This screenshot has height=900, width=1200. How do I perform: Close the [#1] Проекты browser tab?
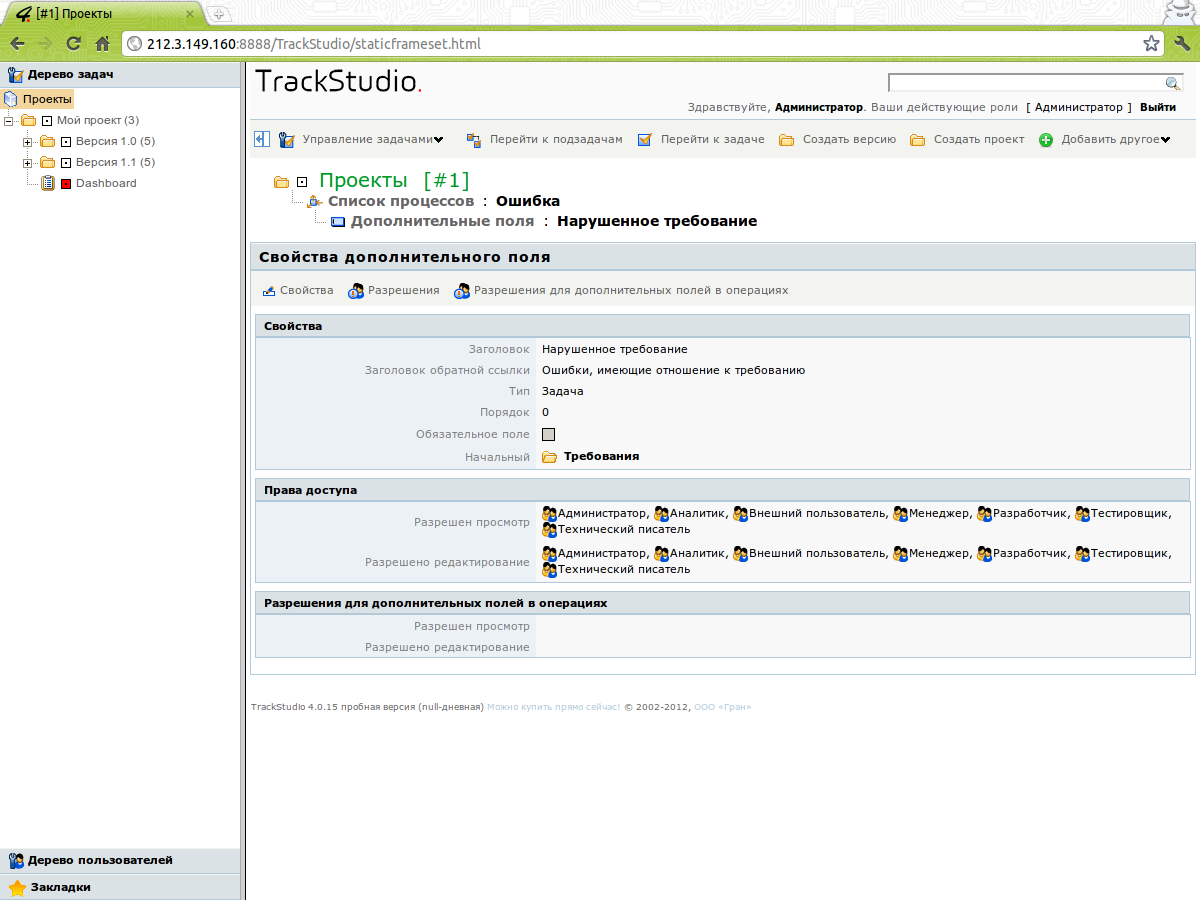[x=190, y=14]
